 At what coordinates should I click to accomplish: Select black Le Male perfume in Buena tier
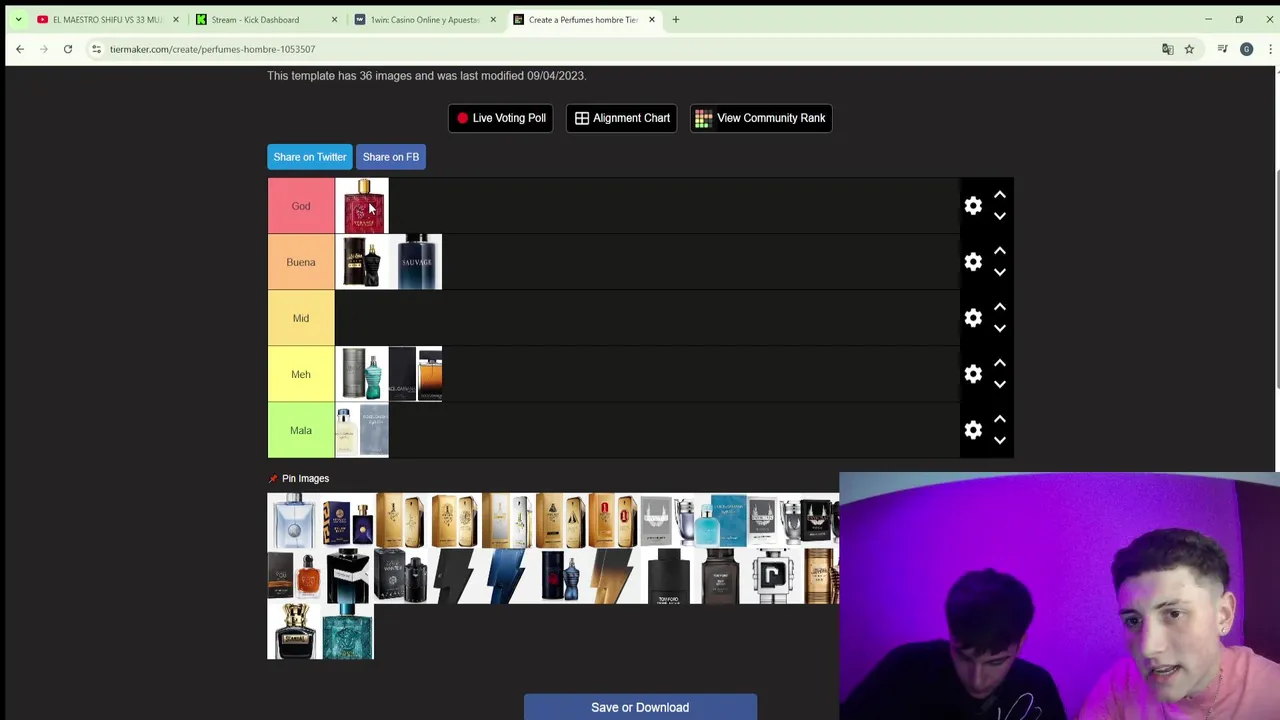pos(362,262)
